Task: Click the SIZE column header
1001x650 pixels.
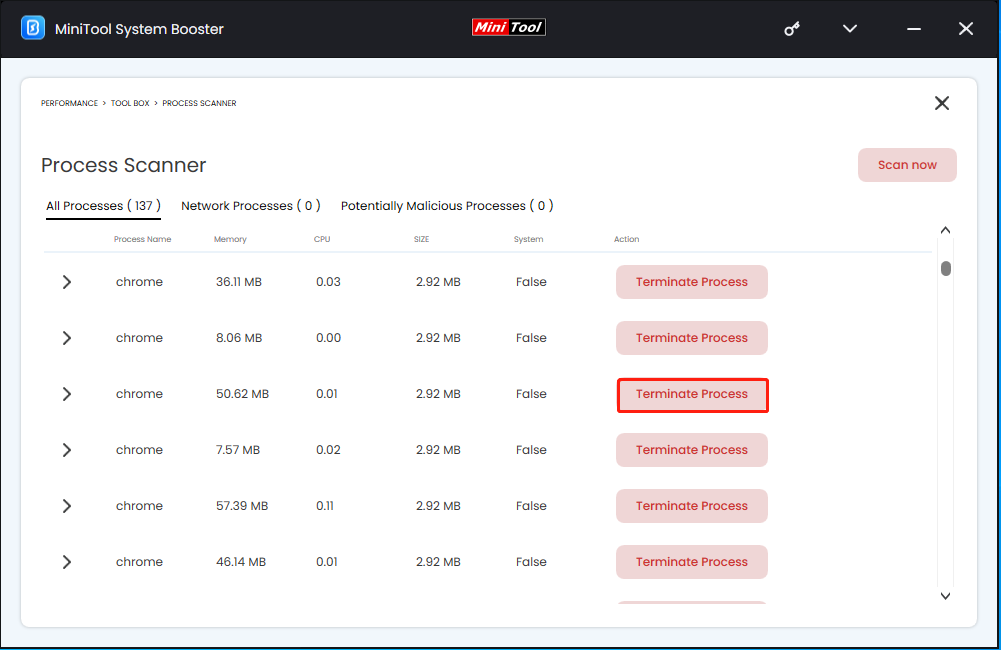Action: (x=421, y=239)
